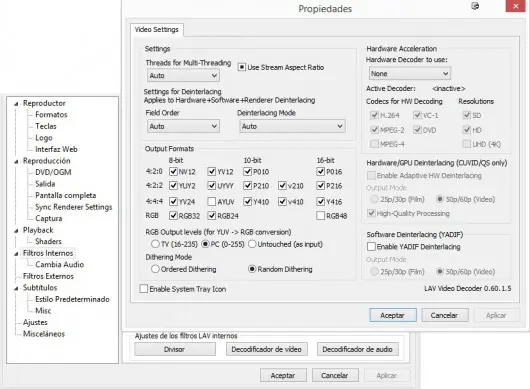This screenshot has width=530, height=389.
Task: Uncheck the RGB24 output format
Action: (212, 215)
